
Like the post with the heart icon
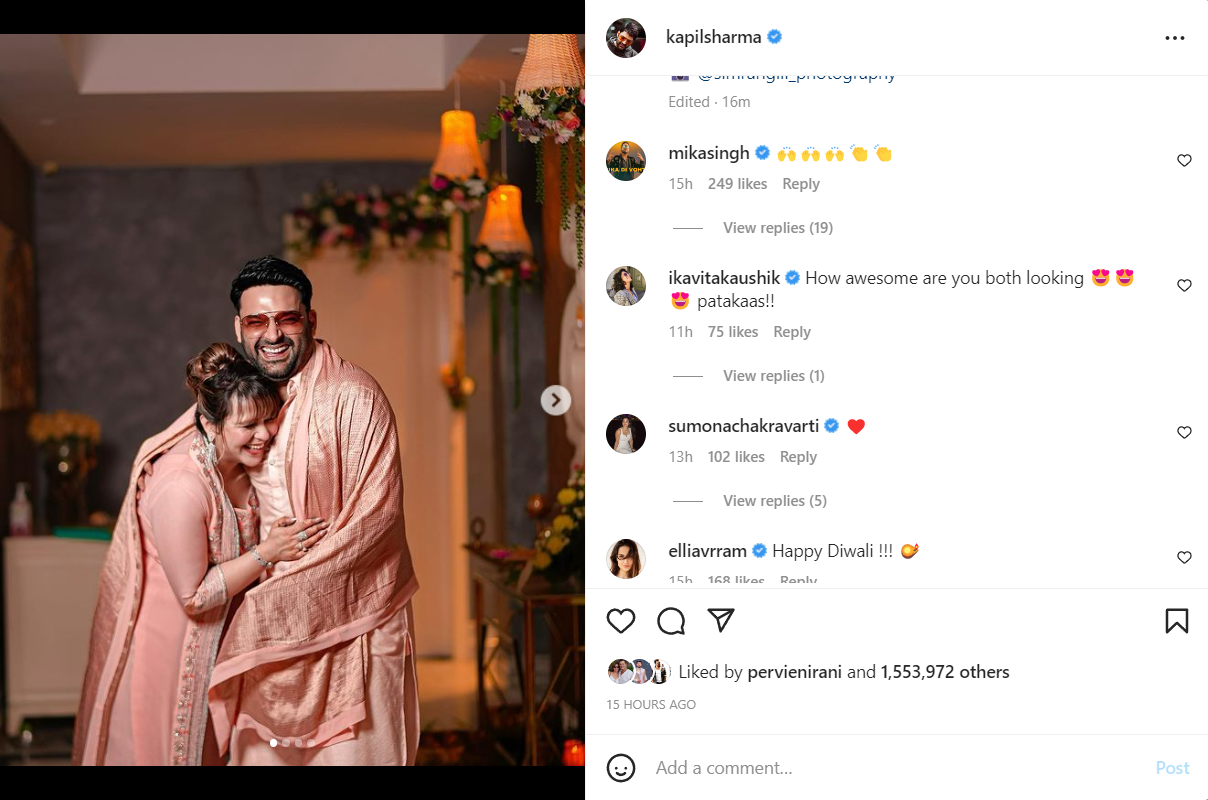tap(621, 621)
